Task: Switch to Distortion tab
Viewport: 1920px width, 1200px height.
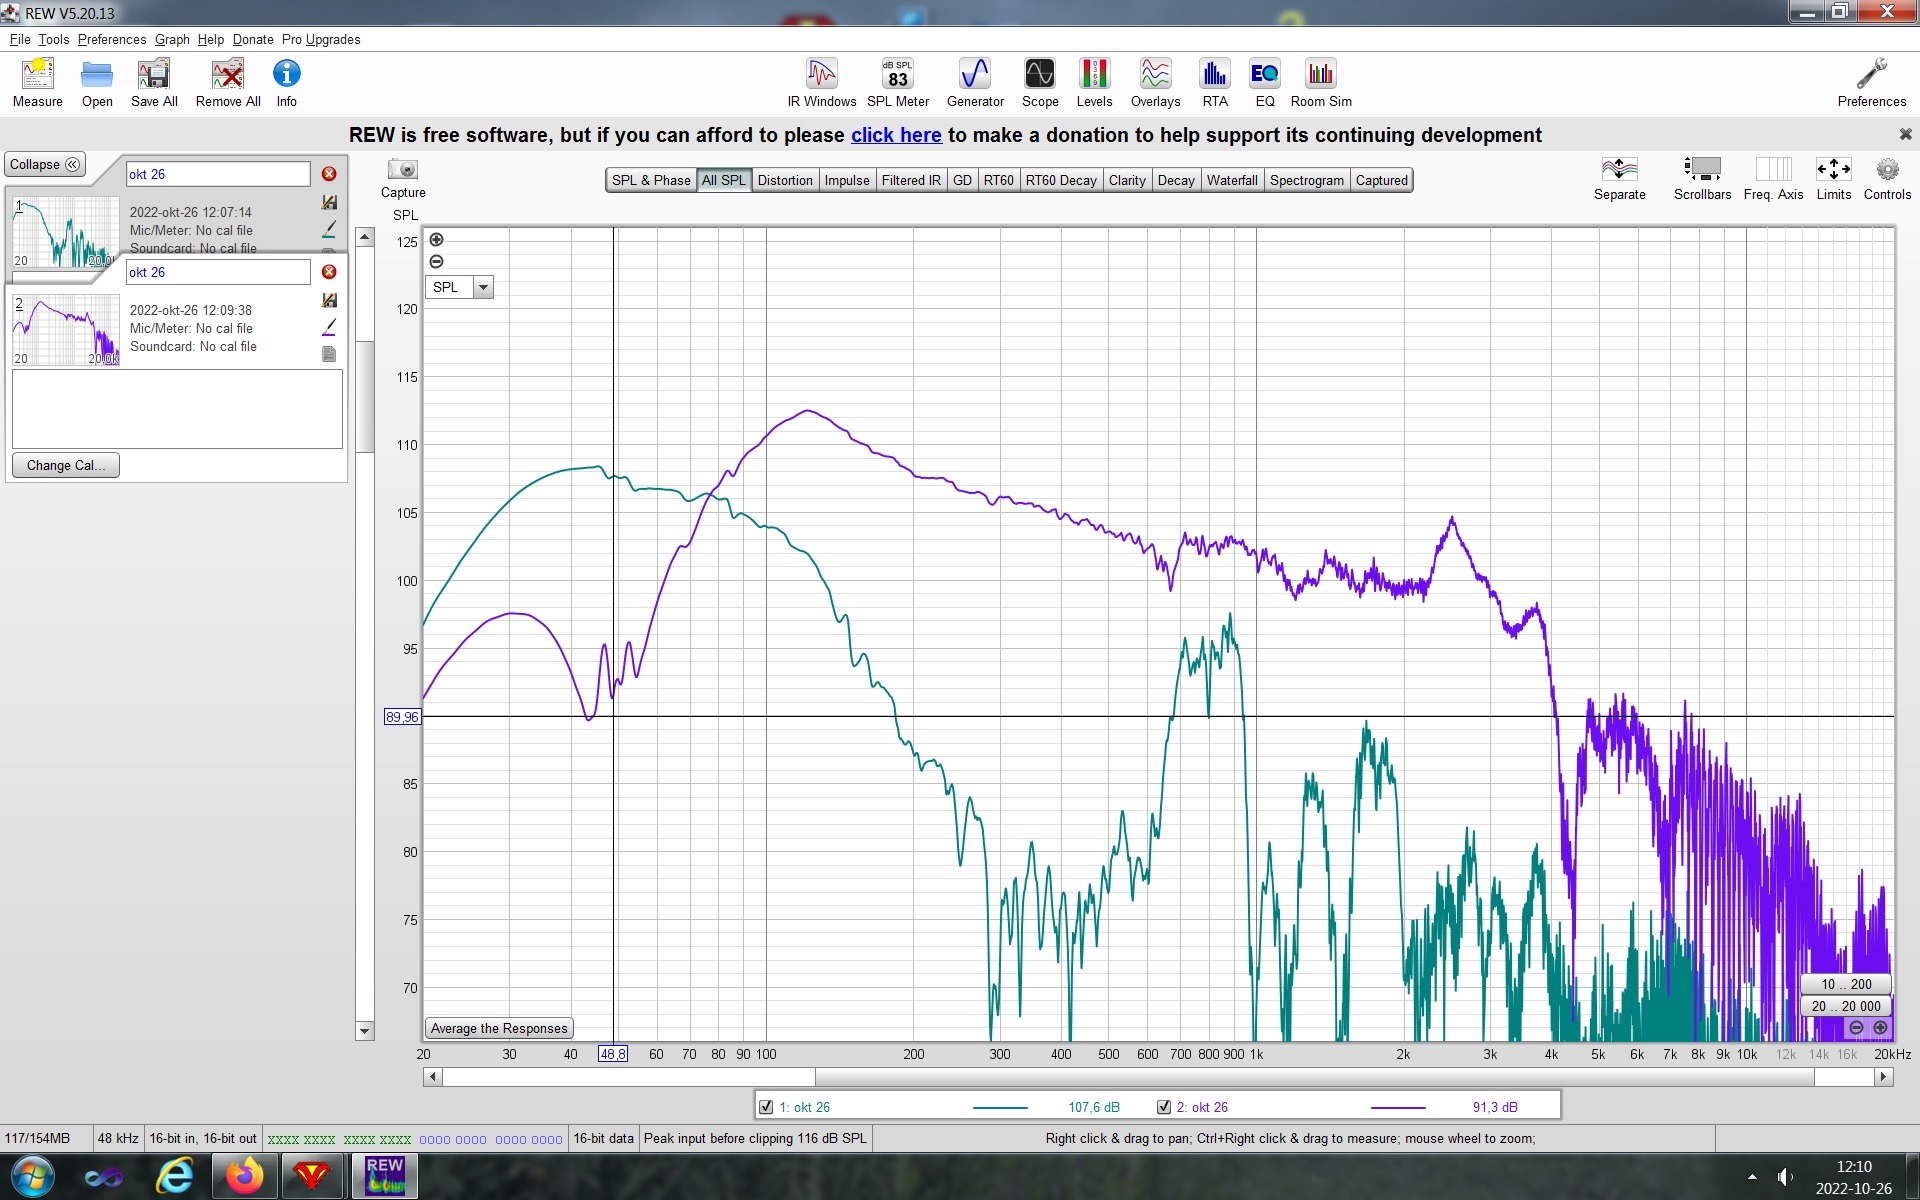Action: (785, 180)
